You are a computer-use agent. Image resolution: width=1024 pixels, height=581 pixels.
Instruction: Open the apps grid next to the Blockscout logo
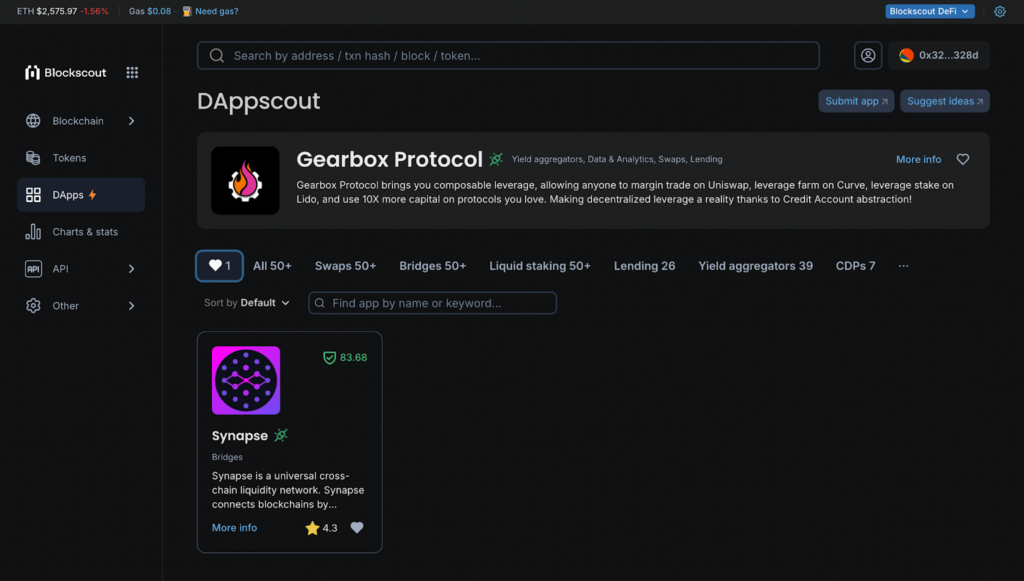[x=132, y=71]
